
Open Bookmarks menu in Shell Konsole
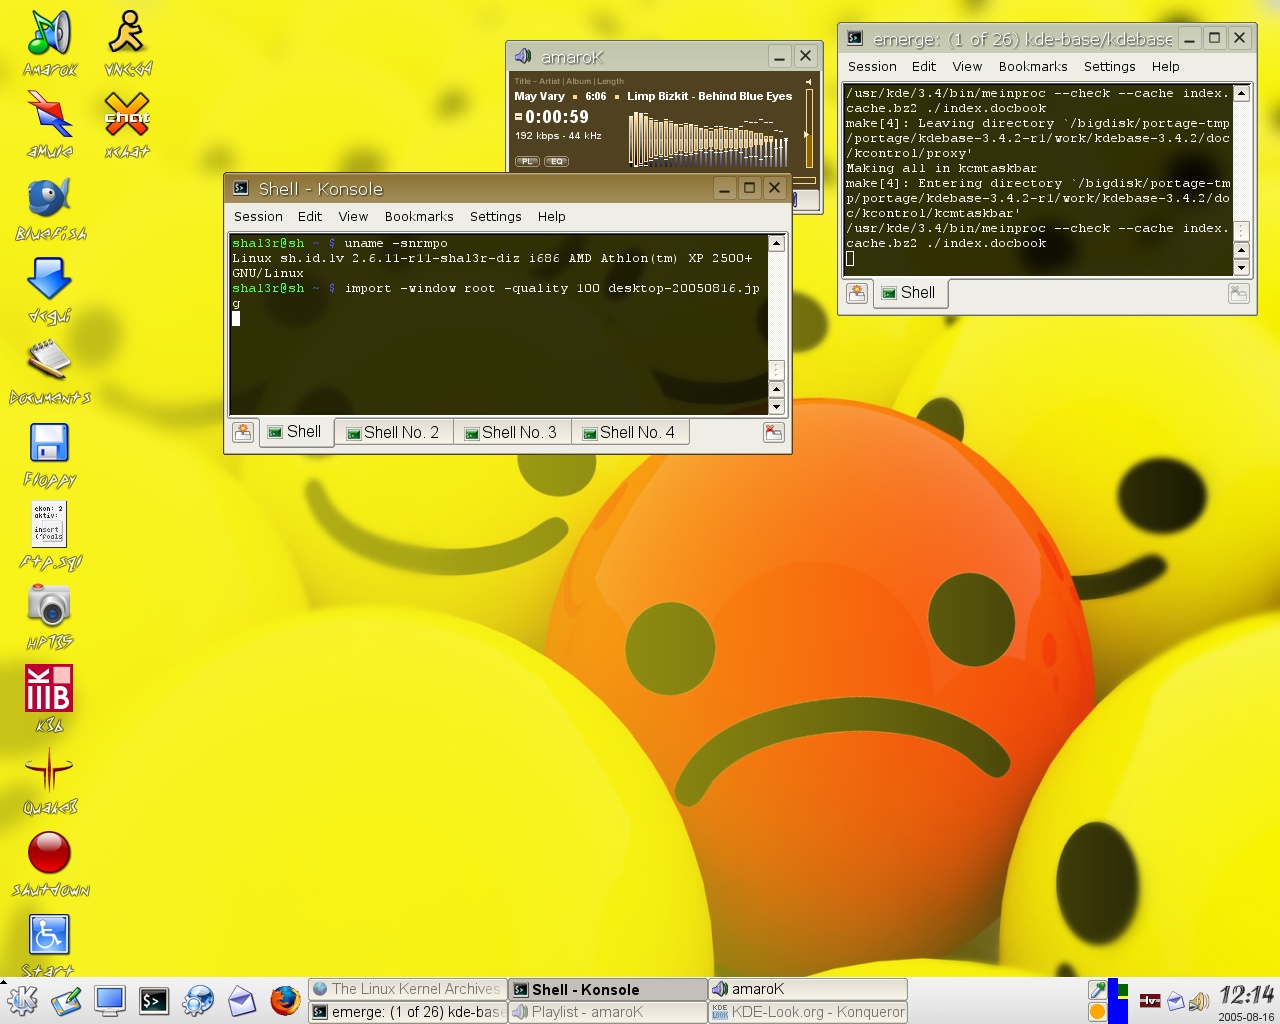click(x=419, y=216)
